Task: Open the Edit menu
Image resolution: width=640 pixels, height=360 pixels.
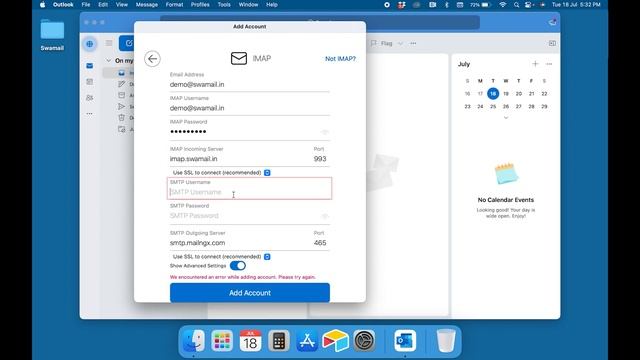Action: (103, 4)
